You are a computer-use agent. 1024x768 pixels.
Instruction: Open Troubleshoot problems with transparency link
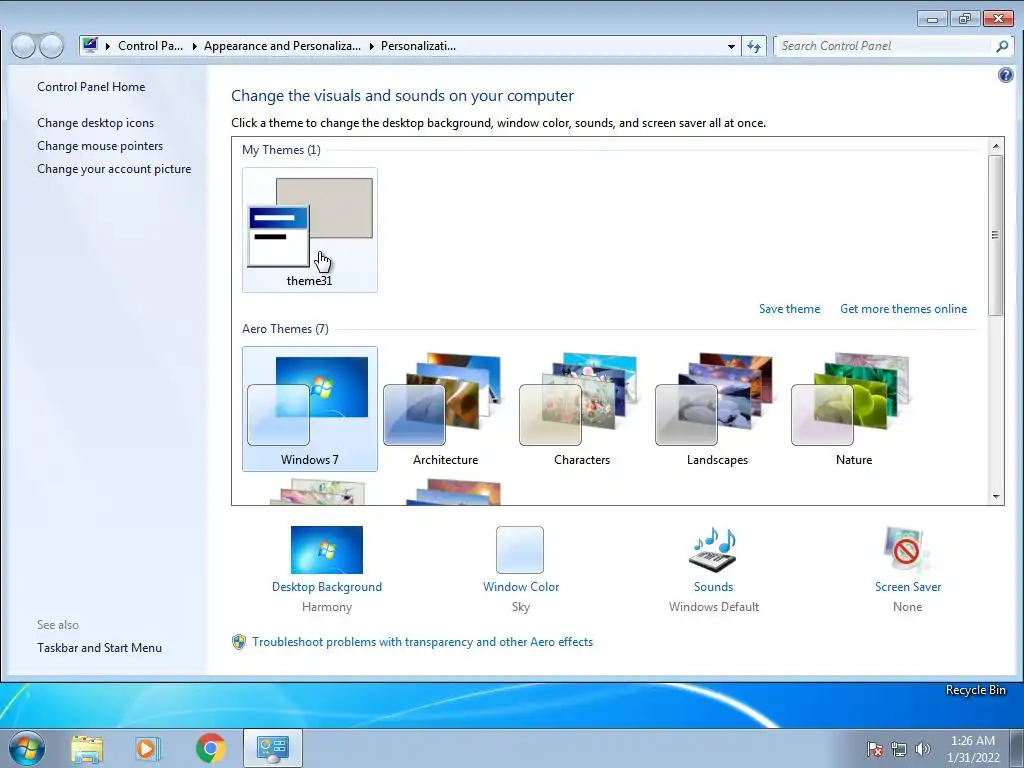point(423,642)
